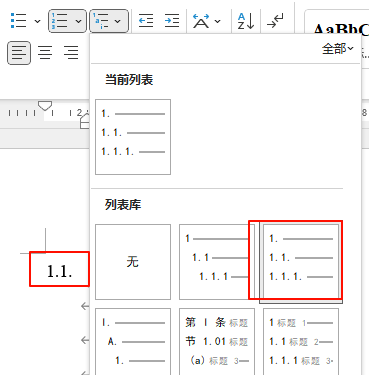This screenshot has height=375, width=369.
Task: Click the bullet list icon
Action: (x=18, y=21)
